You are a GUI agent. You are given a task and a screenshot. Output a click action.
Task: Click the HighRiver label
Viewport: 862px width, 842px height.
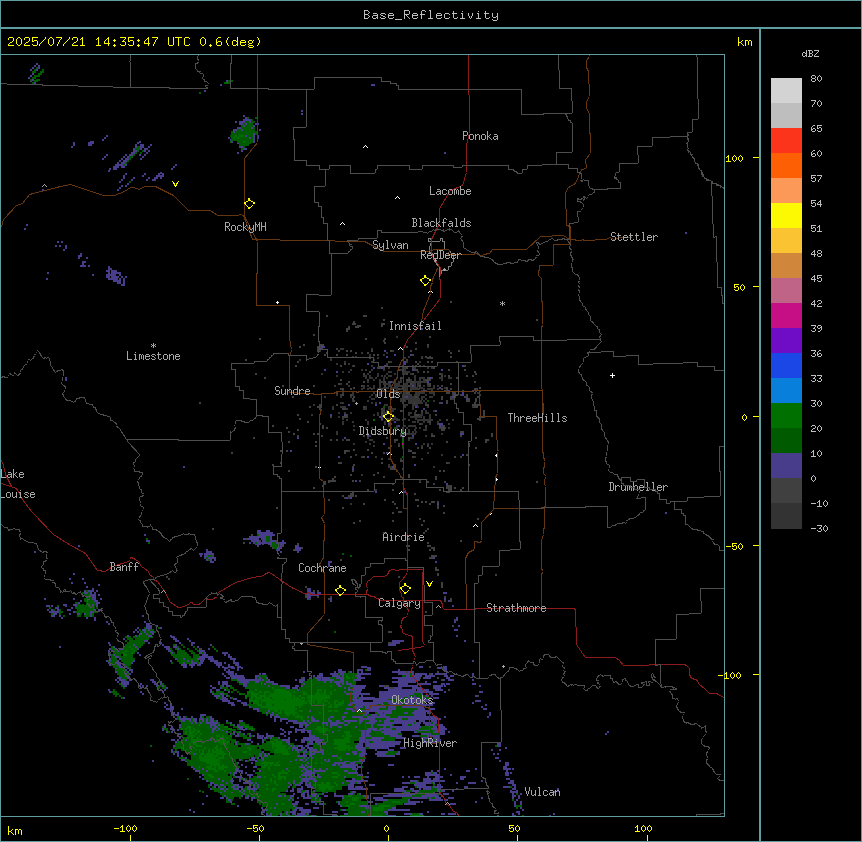tap(430, 743)
